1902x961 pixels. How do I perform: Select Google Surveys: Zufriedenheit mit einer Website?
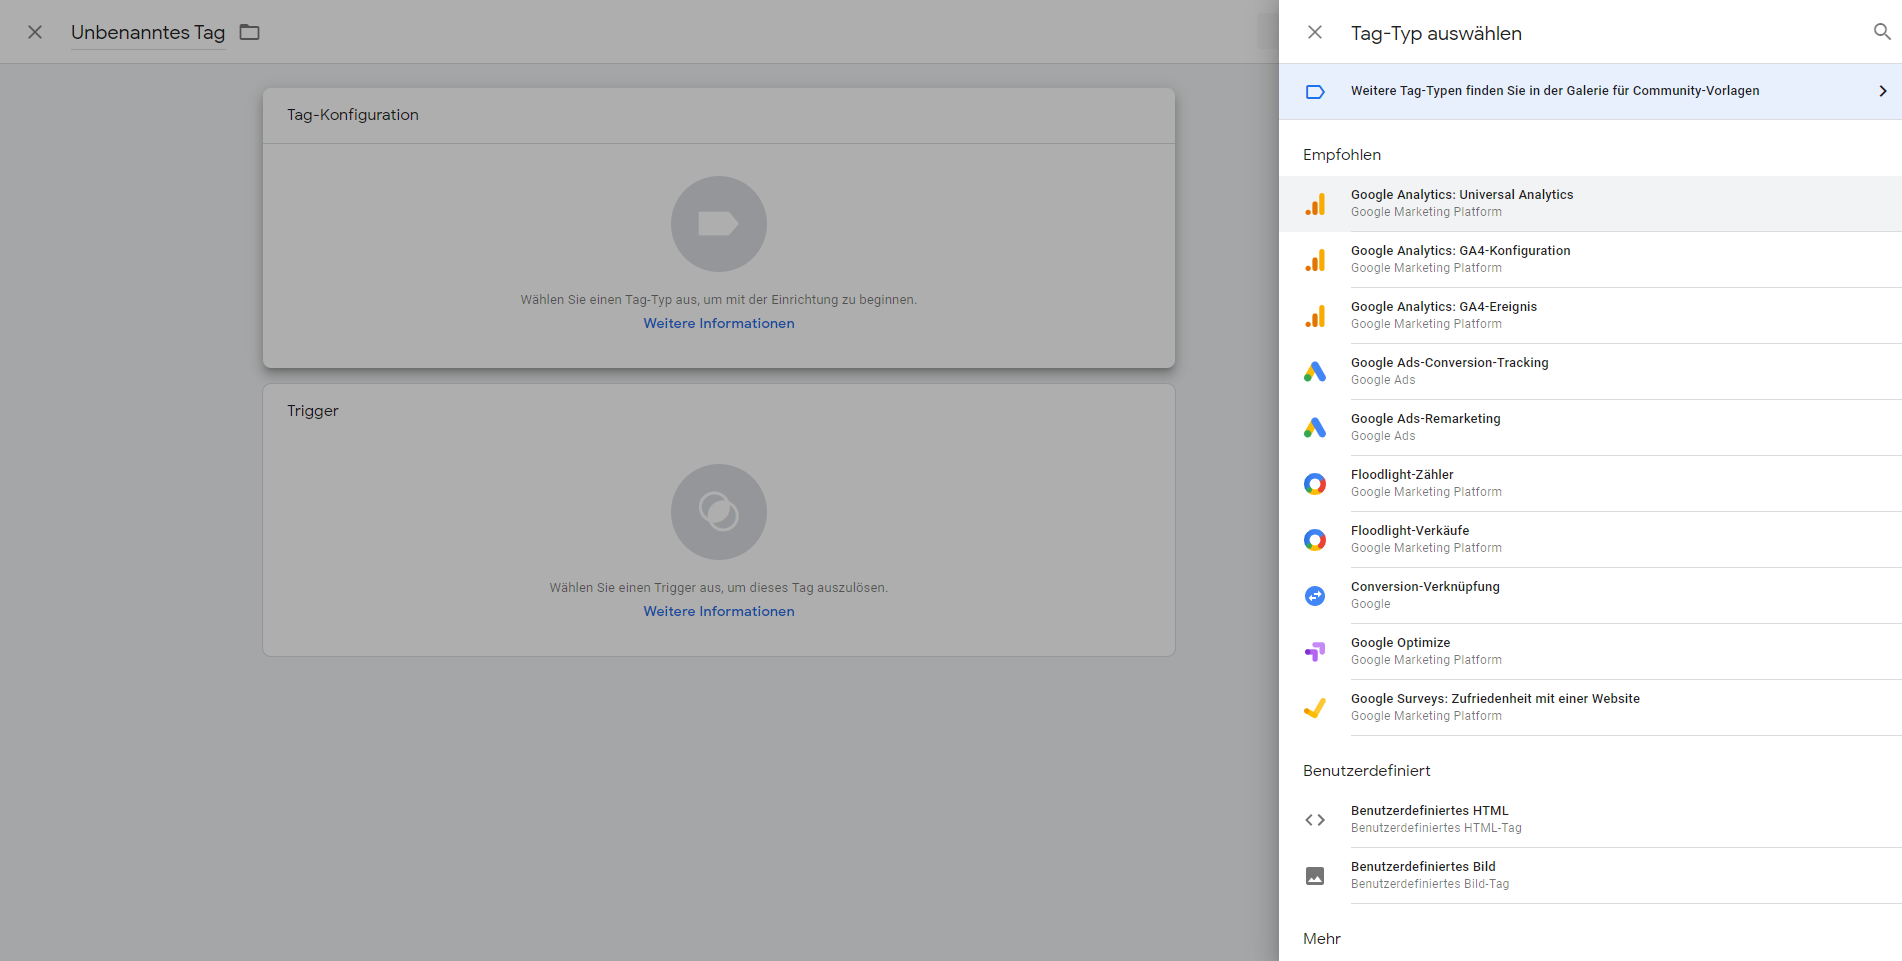point(1590,708)
